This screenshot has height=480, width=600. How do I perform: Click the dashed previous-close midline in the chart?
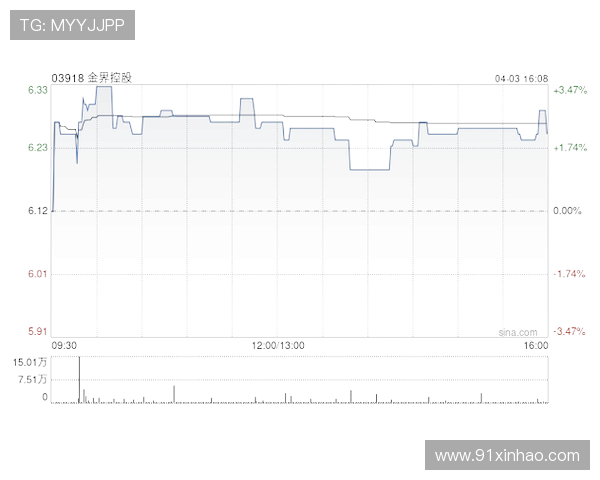pyautogui.click(x=300, y=209)
